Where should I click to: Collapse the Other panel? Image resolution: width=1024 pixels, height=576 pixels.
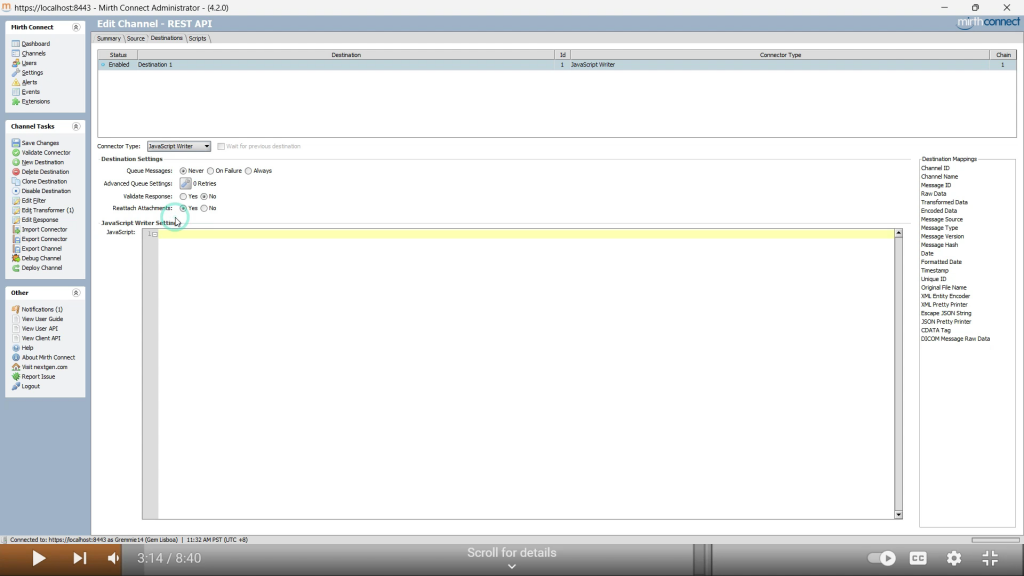tap(76, 293)
